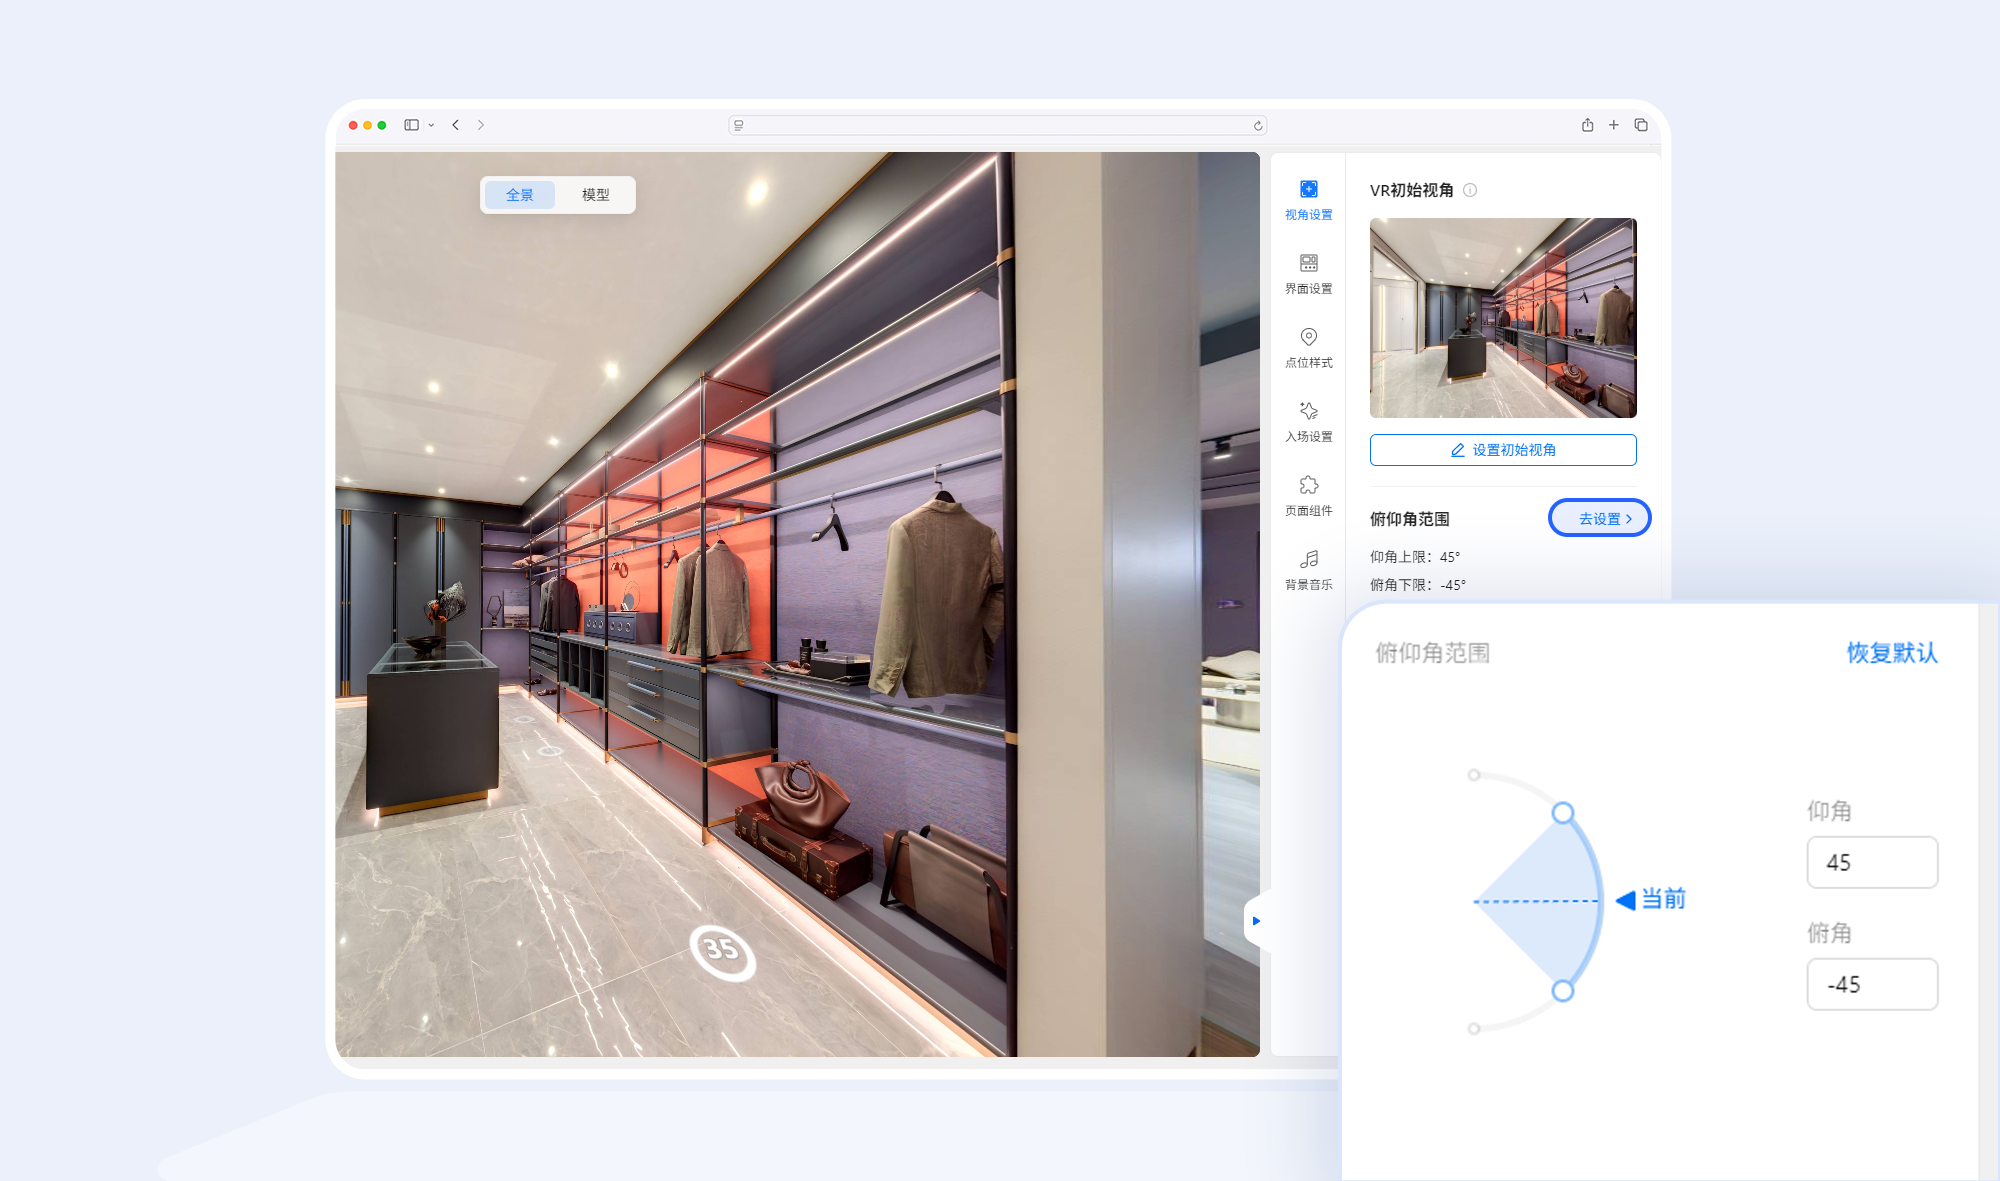This screenshot has width=2000, height=1181.
Task: Click the page icon in the address bar
Action: click(739, 125)
